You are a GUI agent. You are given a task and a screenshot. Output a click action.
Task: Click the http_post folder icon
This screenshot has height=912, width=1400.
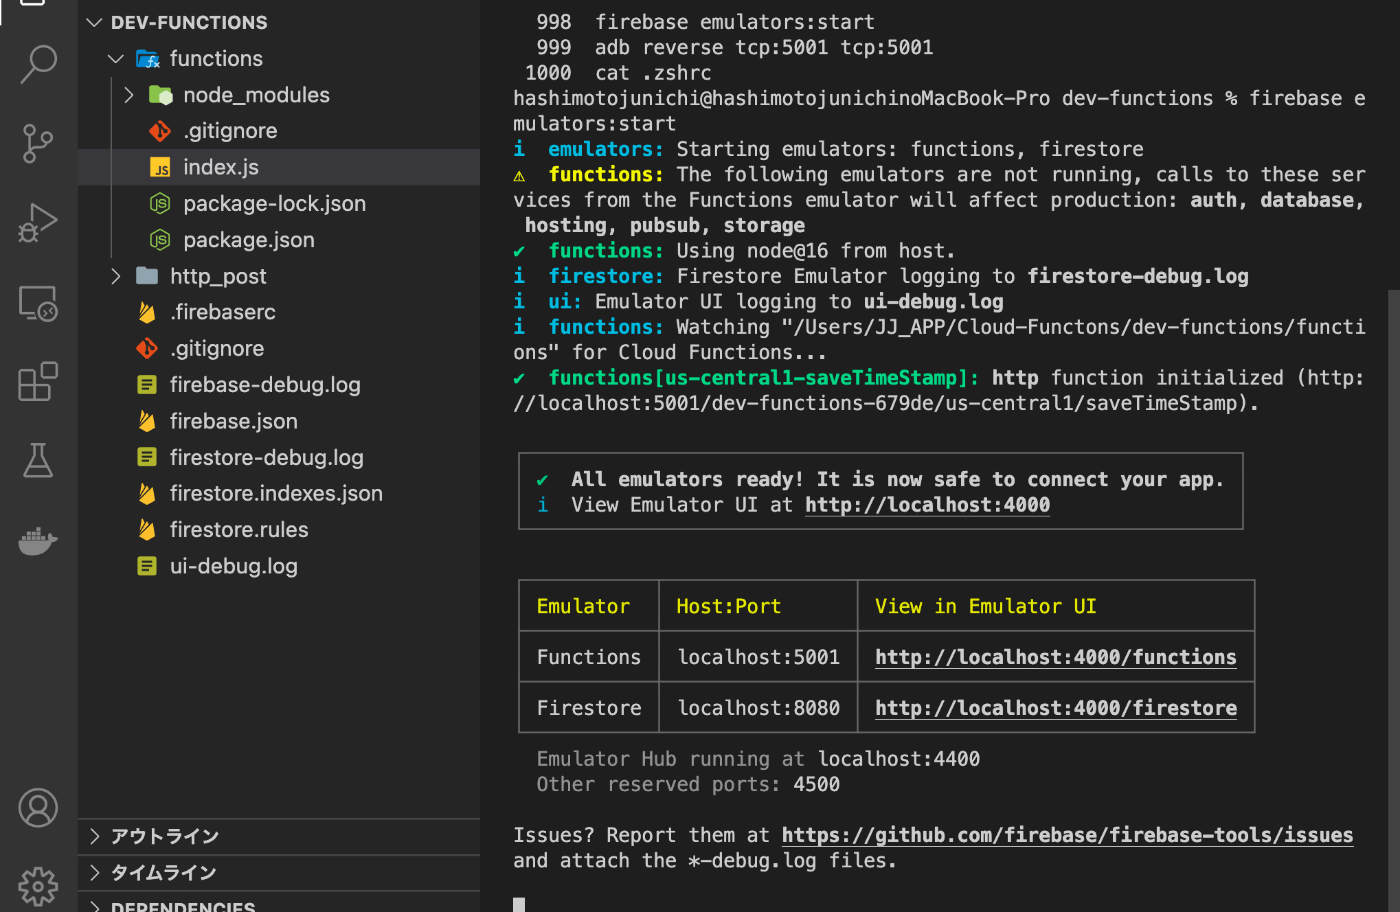[147, 276]
